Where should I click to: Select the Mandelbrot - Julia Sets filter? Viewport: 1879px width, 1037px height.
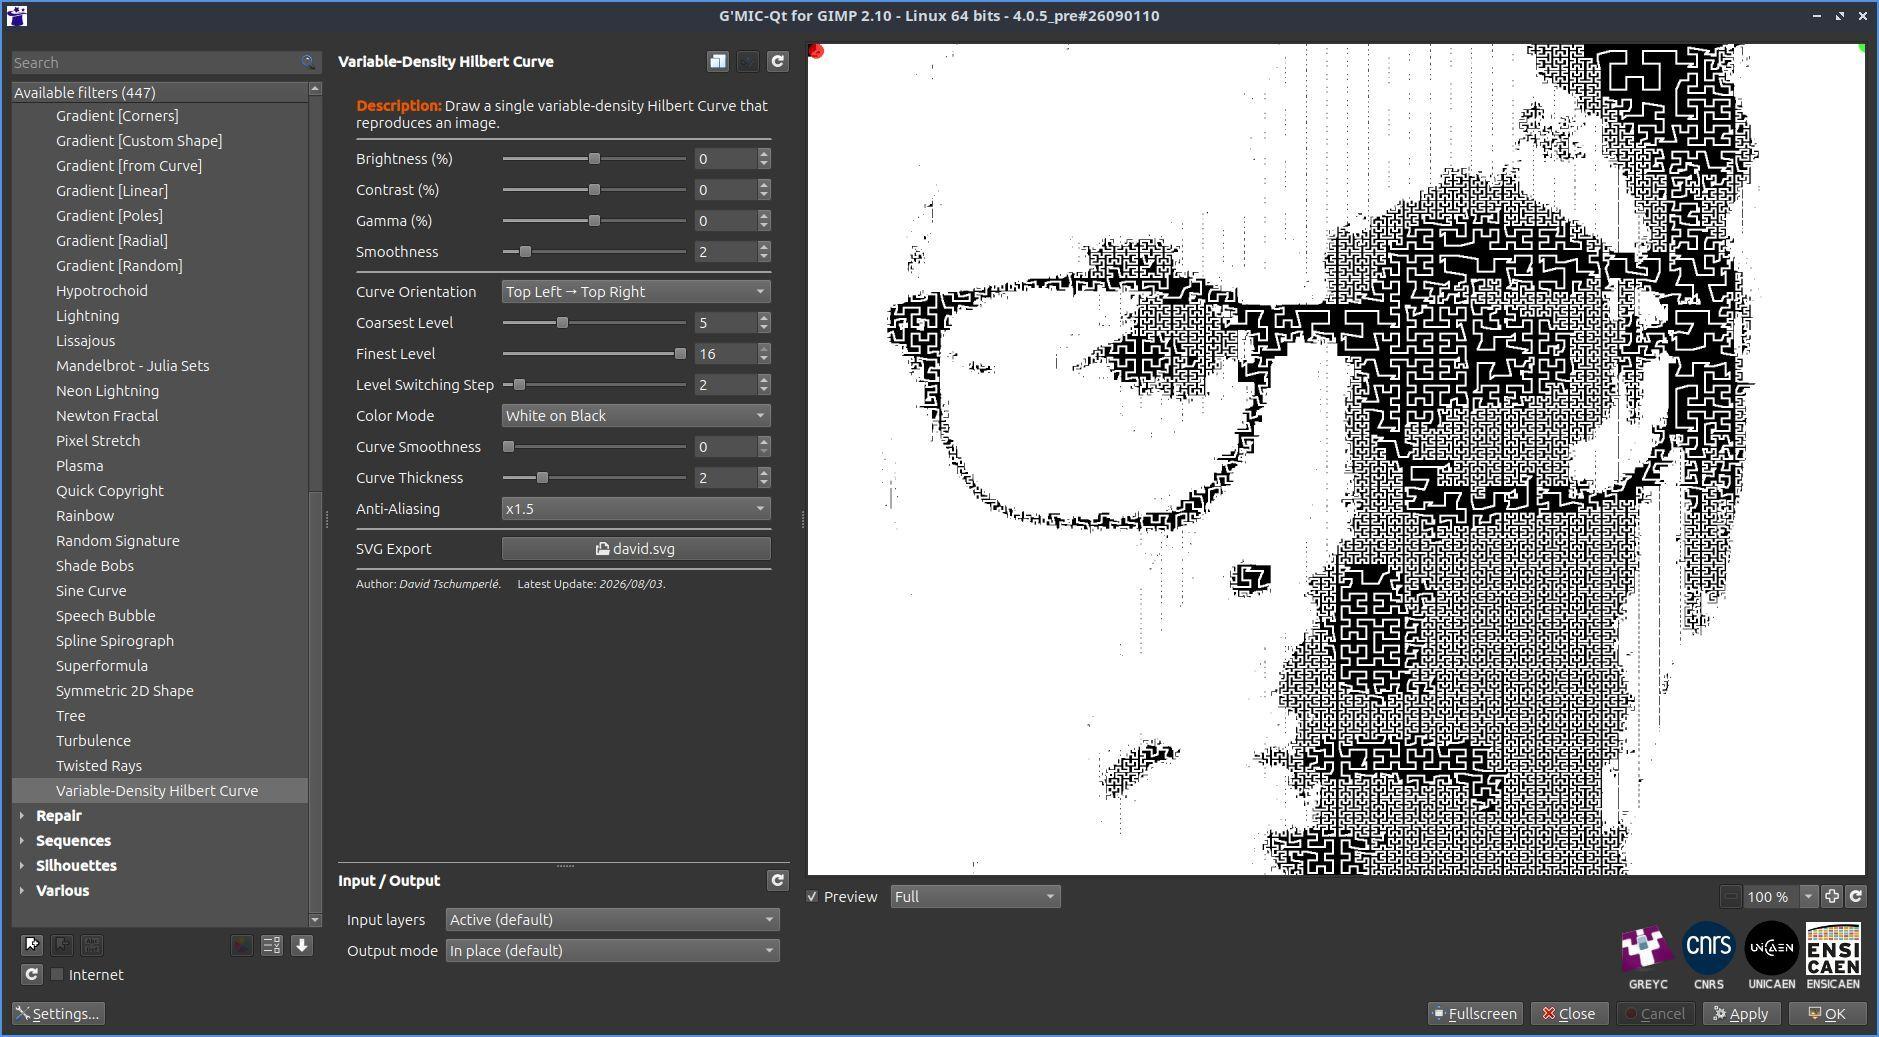coord(133,366)
